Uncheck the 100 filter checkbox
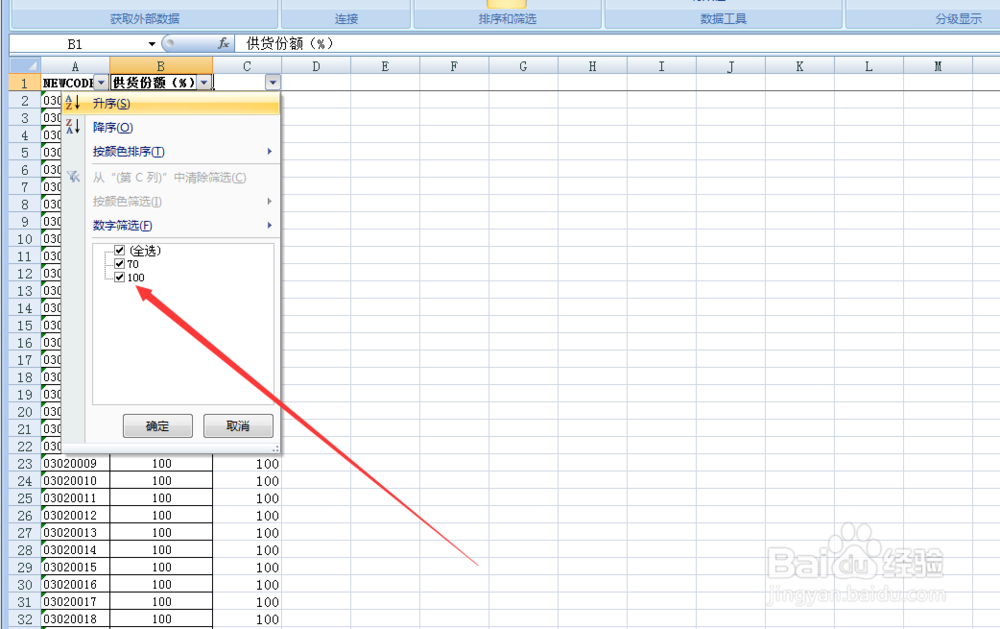The width and height of the screenshot is (1000, 629). point(119,277)
